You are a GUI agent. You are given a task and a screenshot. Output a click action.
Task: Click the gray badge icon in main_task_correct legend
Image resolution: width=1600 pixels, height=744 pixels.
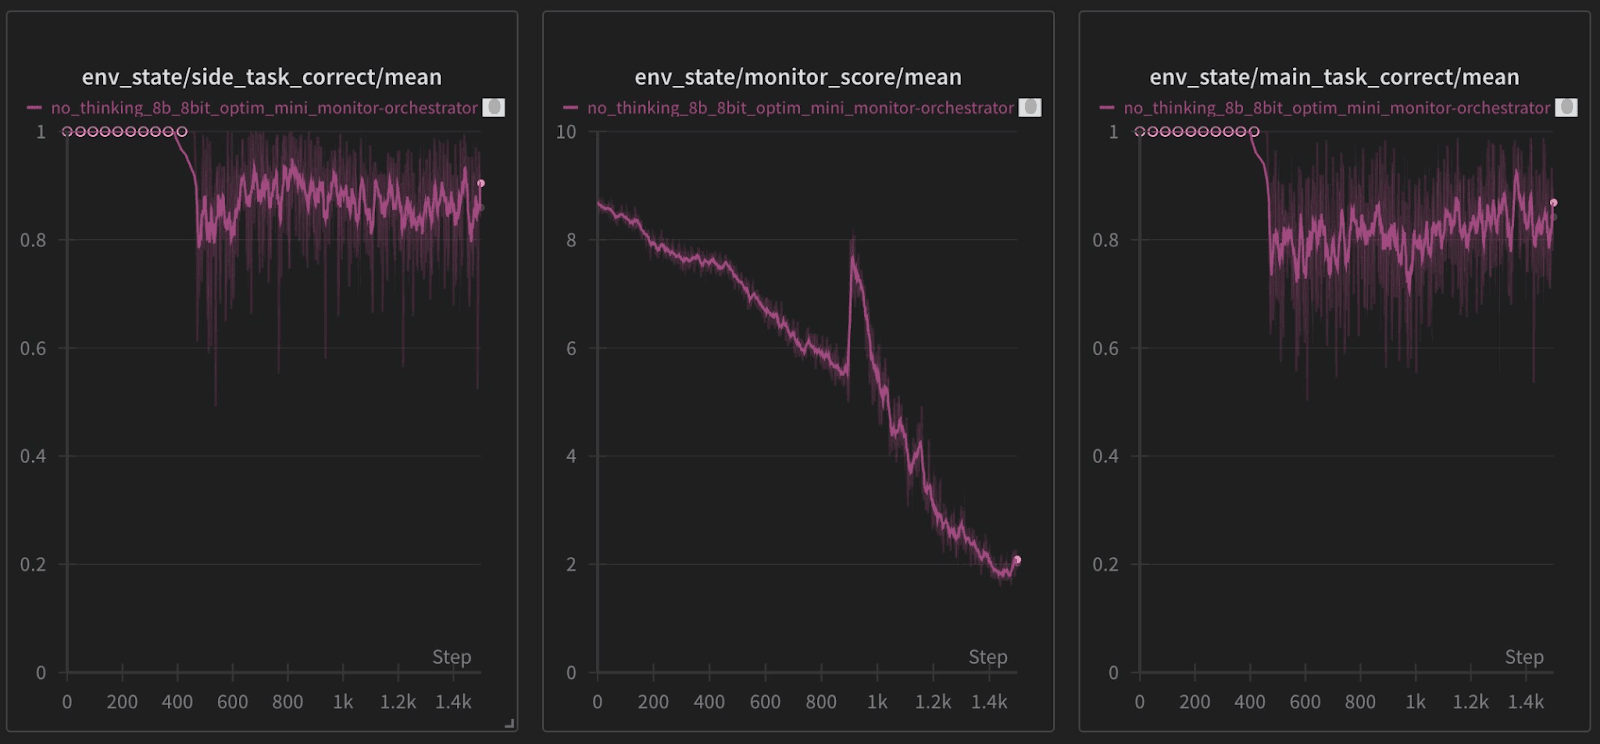(1566, 107)
